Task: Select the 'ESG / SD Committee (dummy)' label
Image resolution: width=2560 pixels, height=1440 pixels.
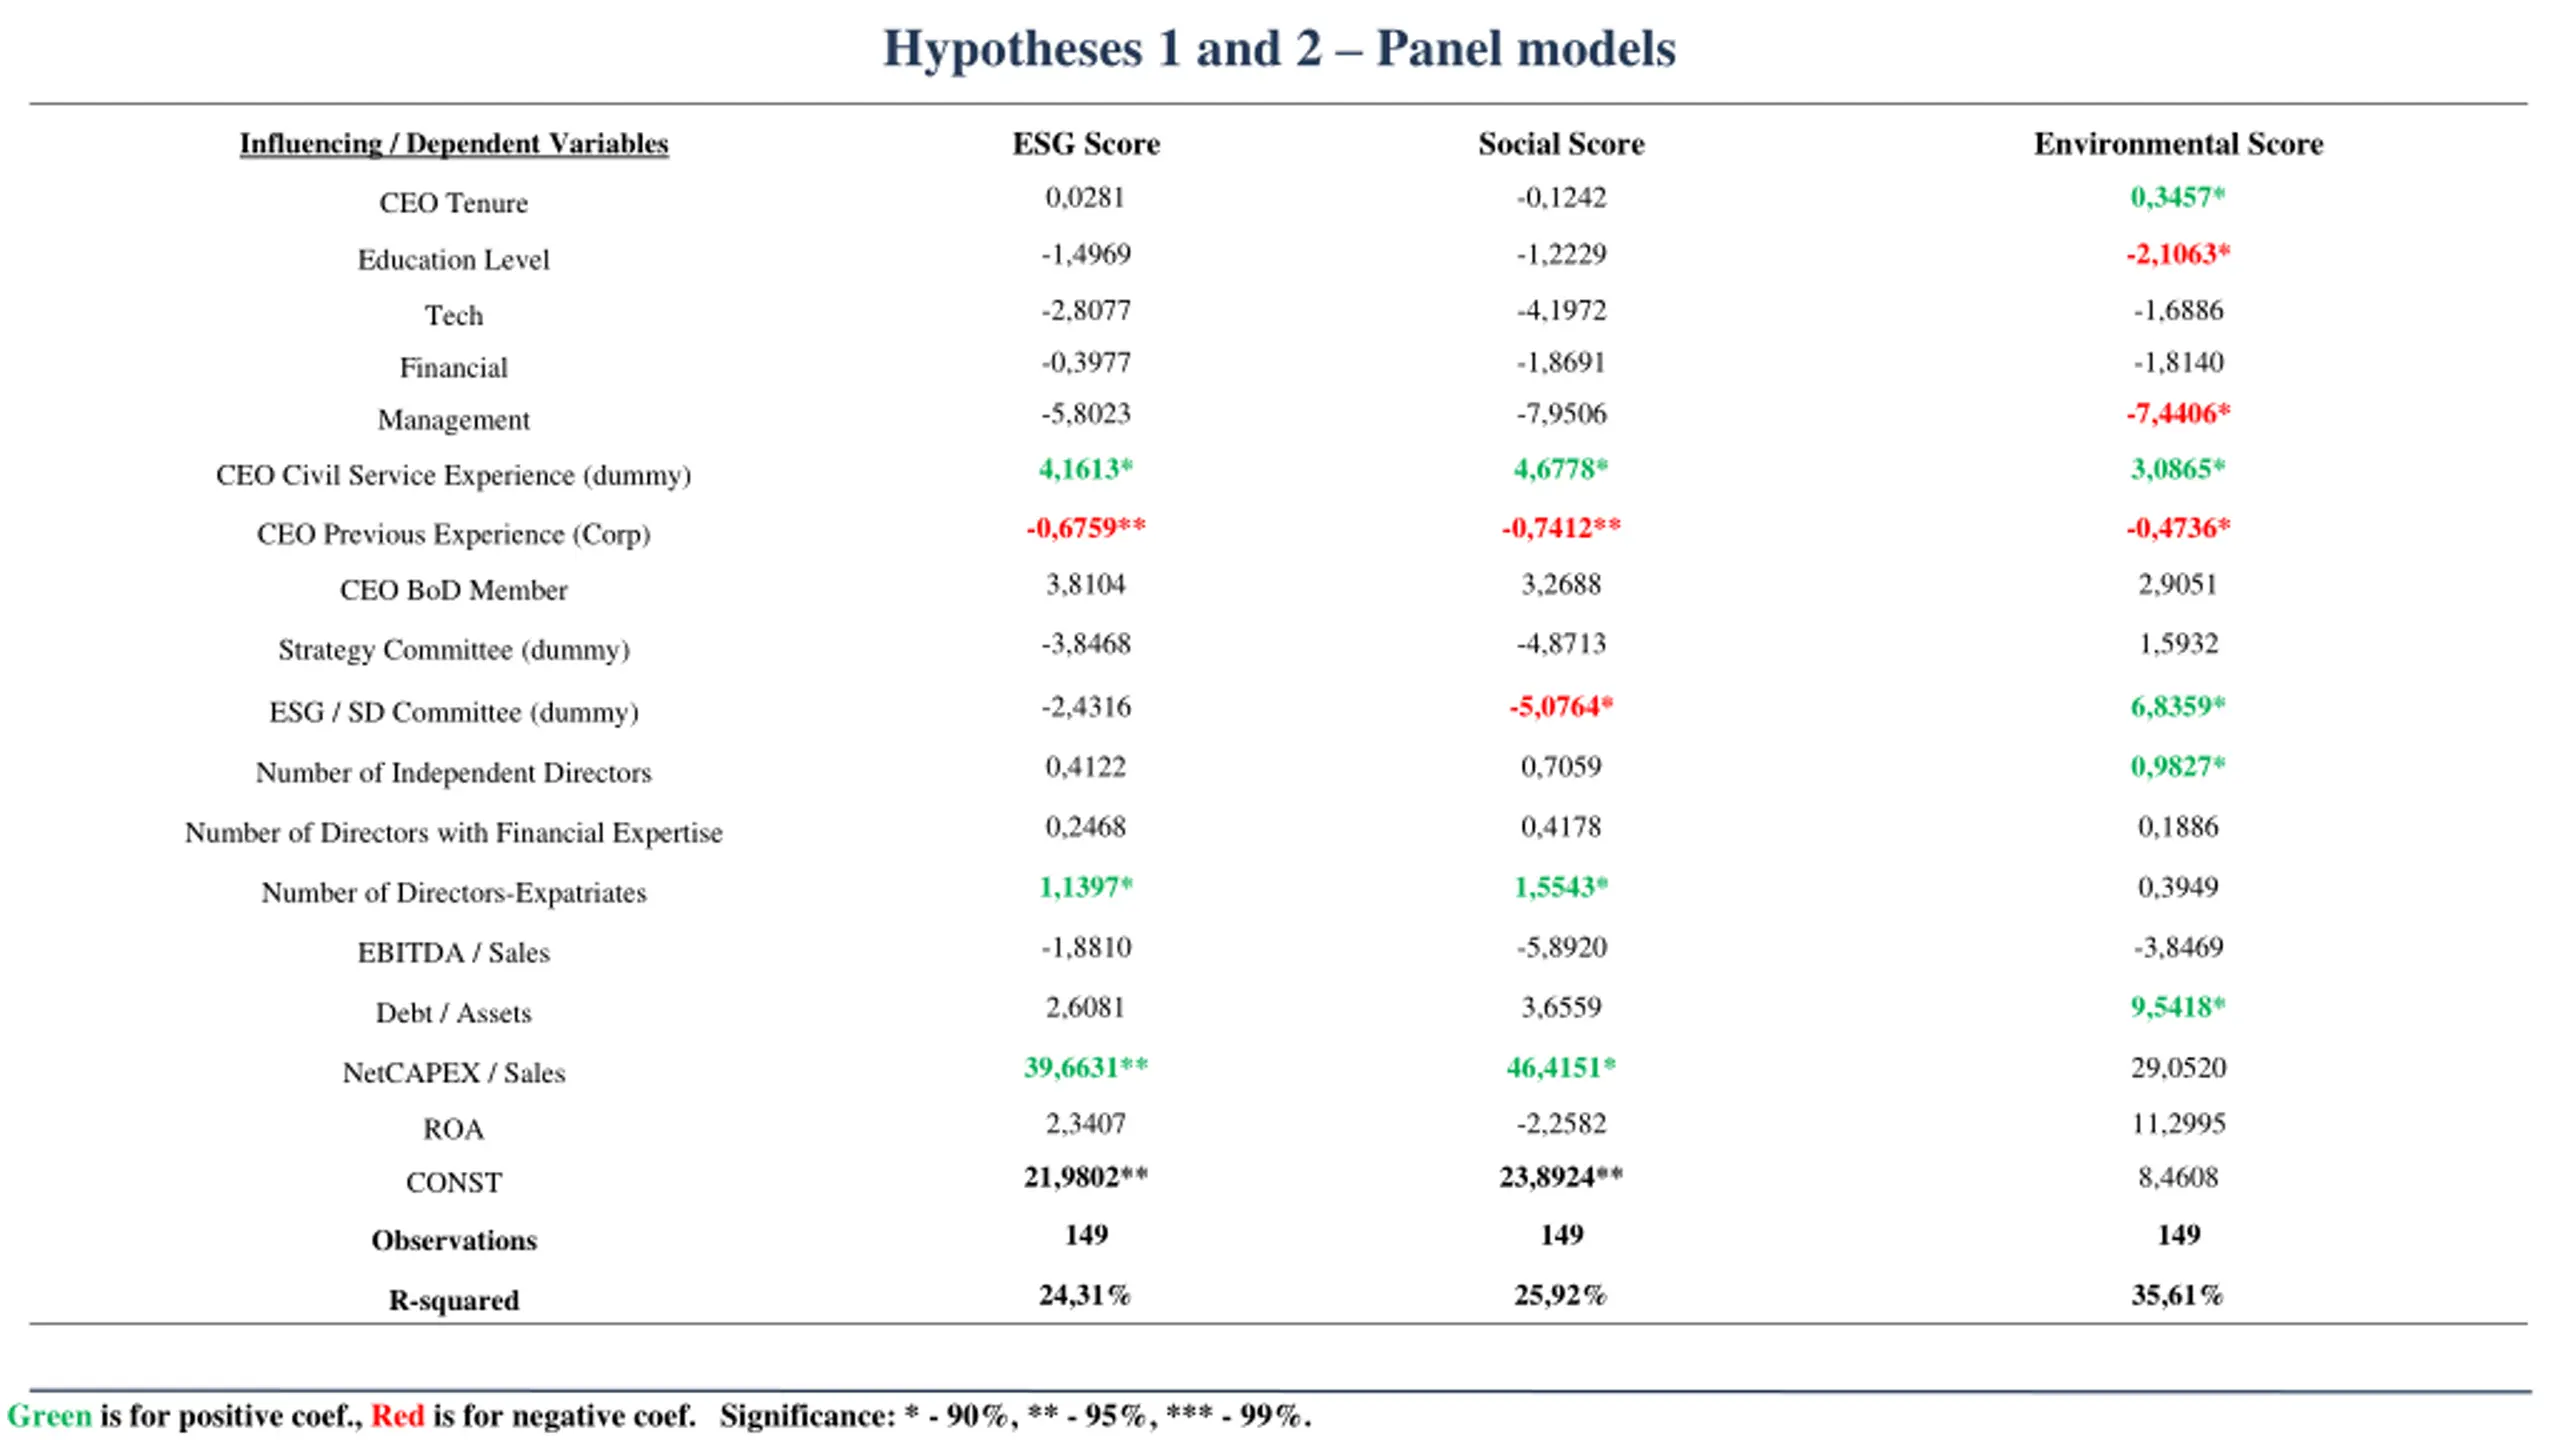Action: point(453,712)
